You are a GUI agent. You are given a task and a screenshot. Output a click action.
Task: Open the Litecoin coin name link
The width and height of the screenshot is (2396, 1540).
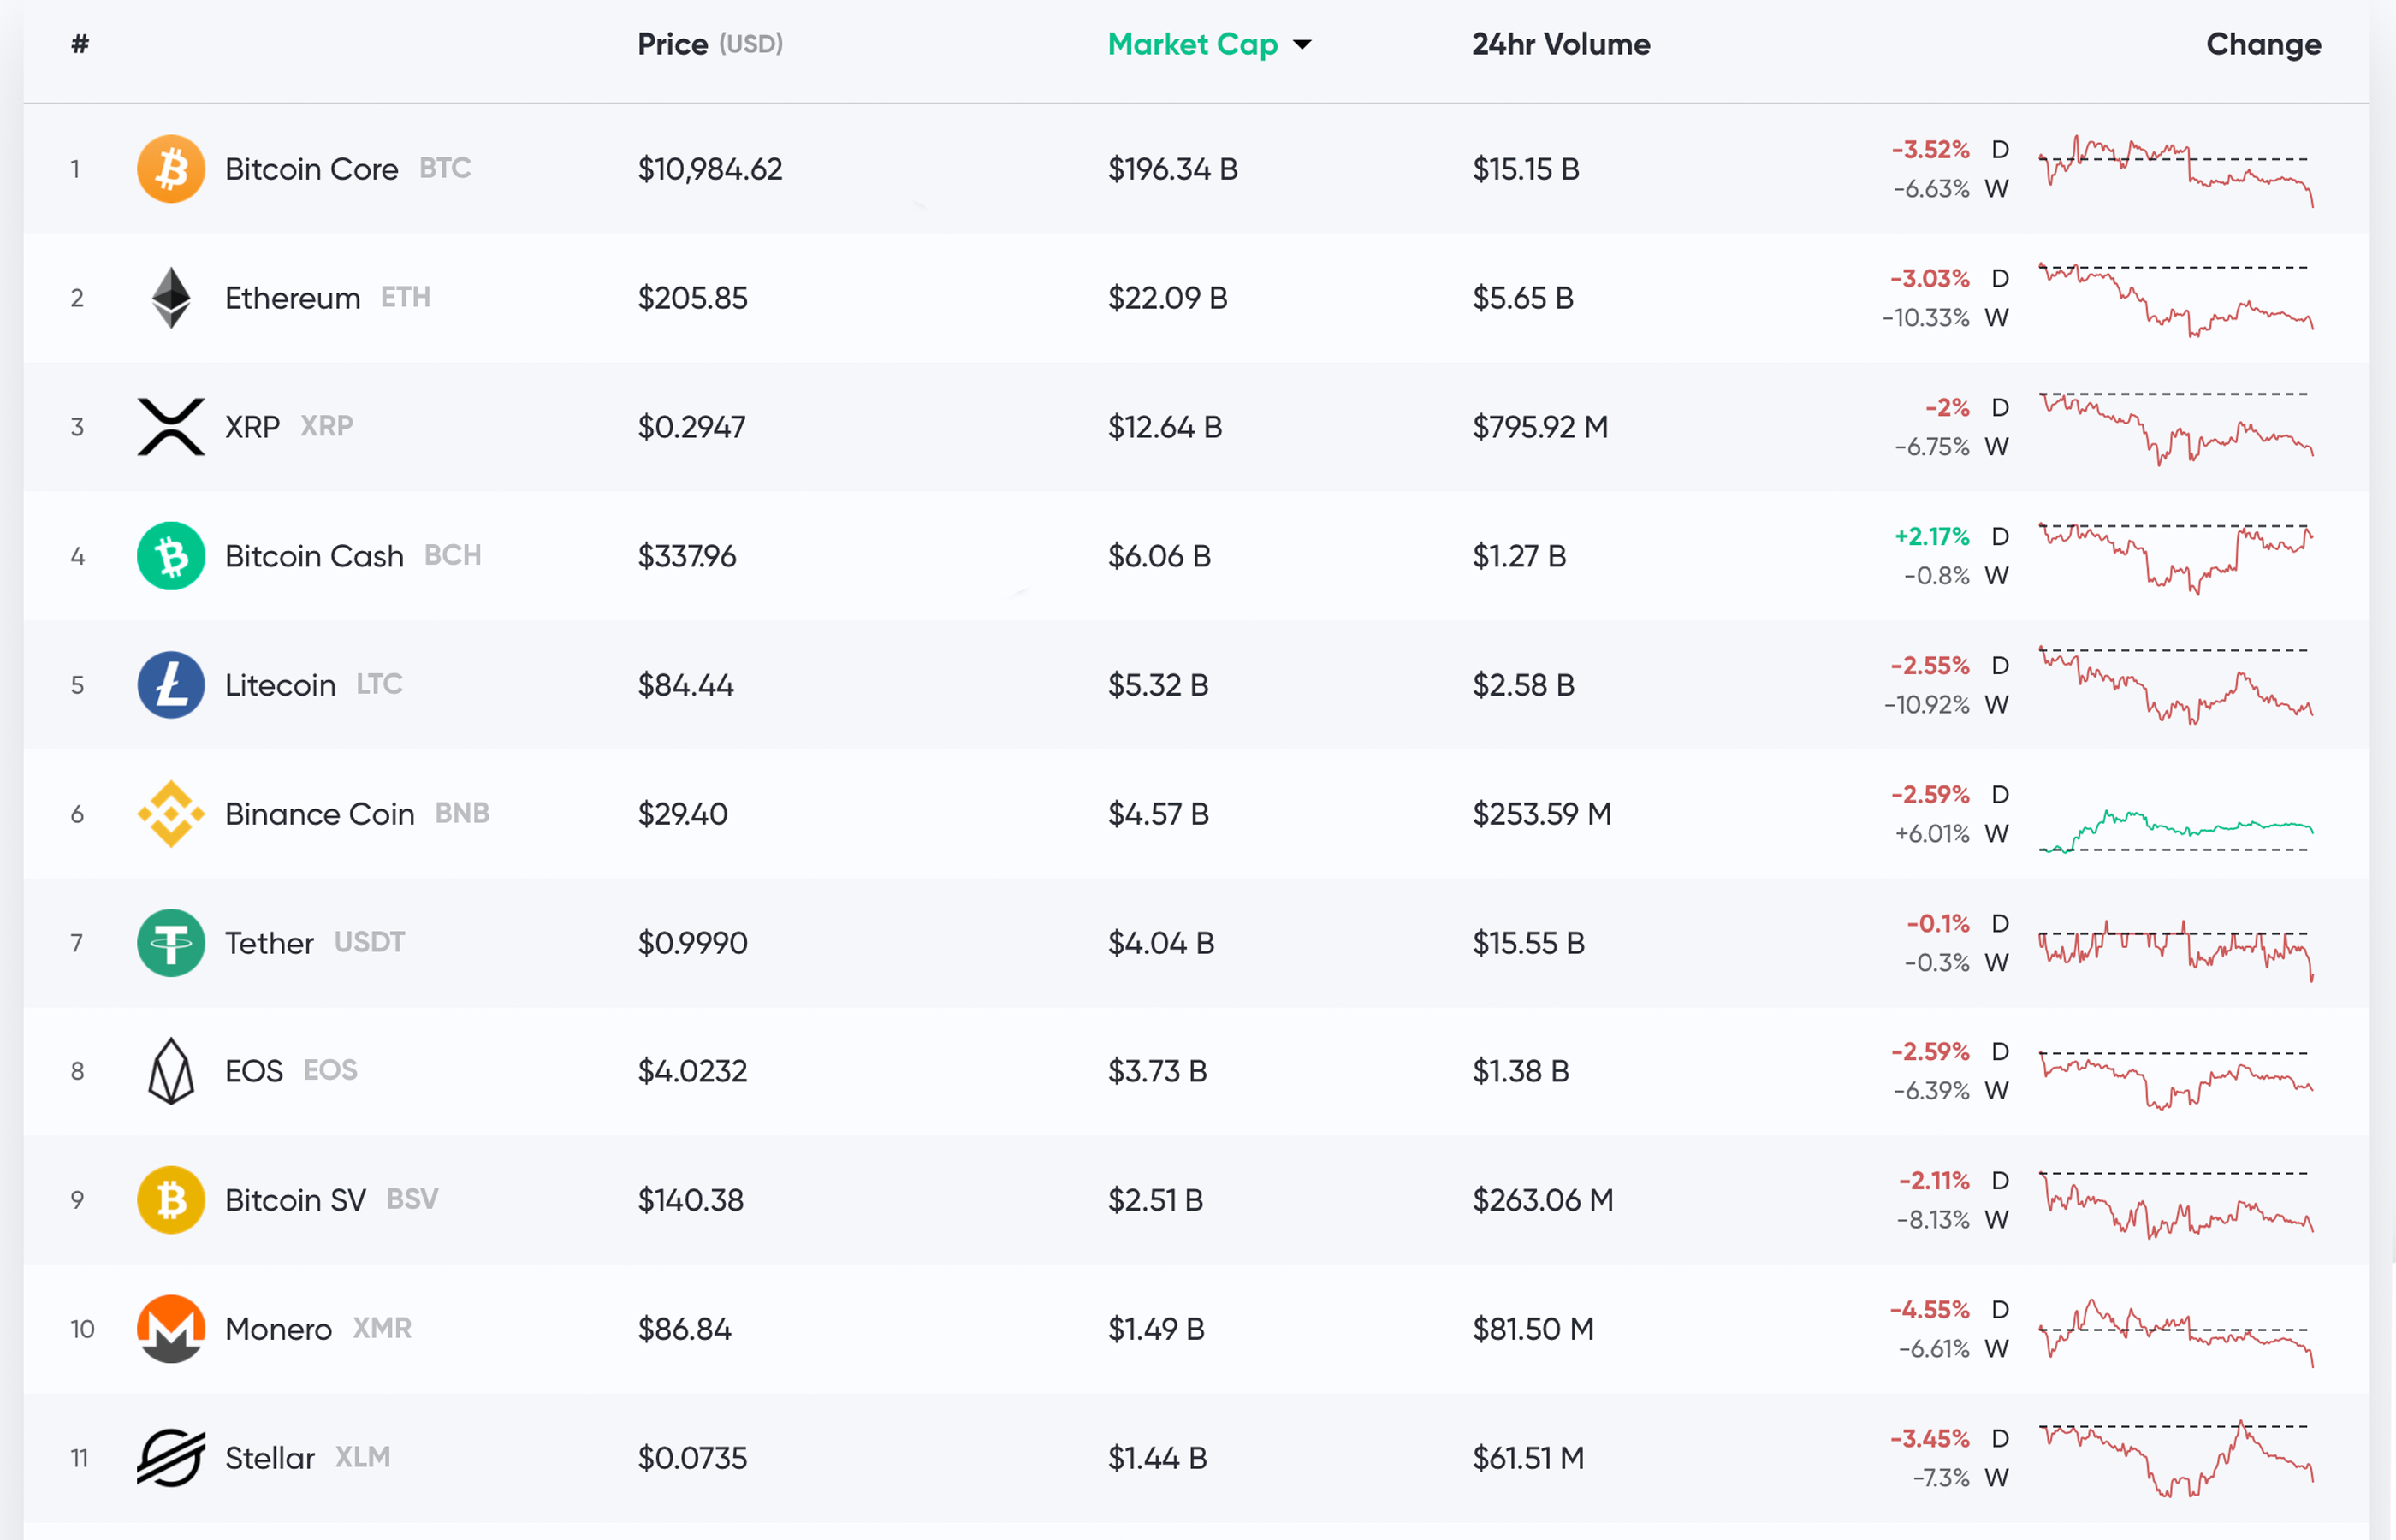[280, 685]
